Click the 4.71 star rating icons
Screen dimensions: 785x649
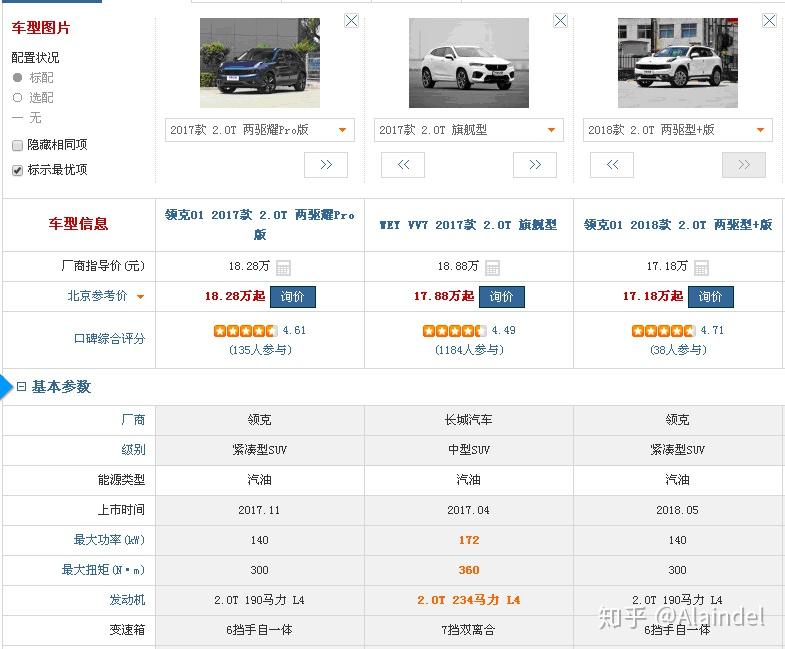point(663,331)
